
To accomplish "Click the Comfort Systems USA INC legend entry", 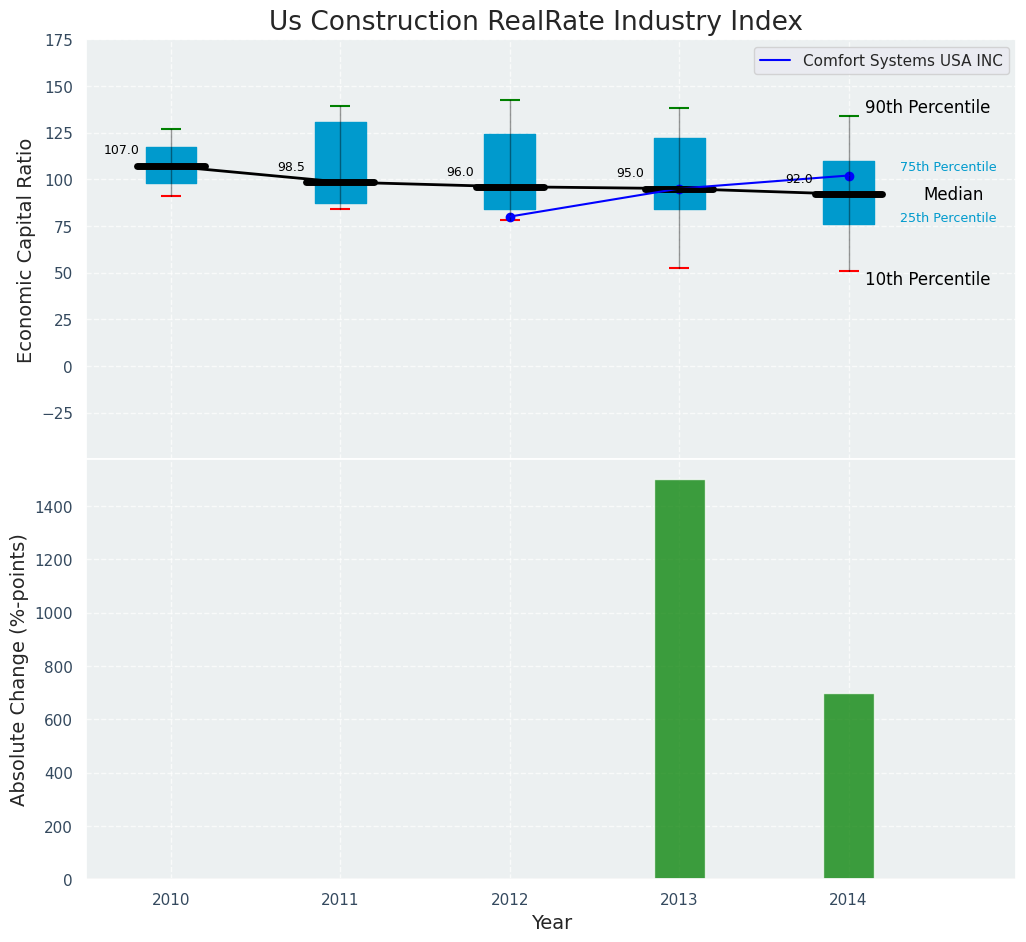I will coord(902,61).
